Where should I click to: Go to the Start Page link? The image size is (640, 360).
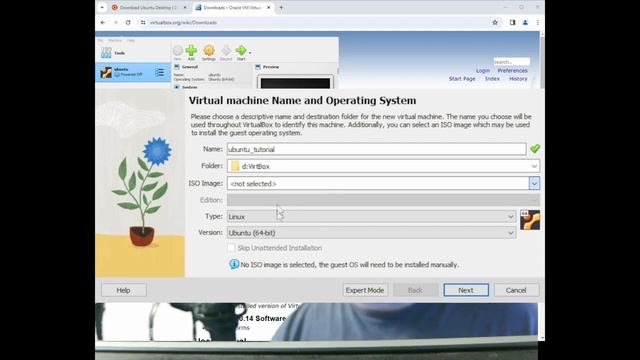click(462, 79)
